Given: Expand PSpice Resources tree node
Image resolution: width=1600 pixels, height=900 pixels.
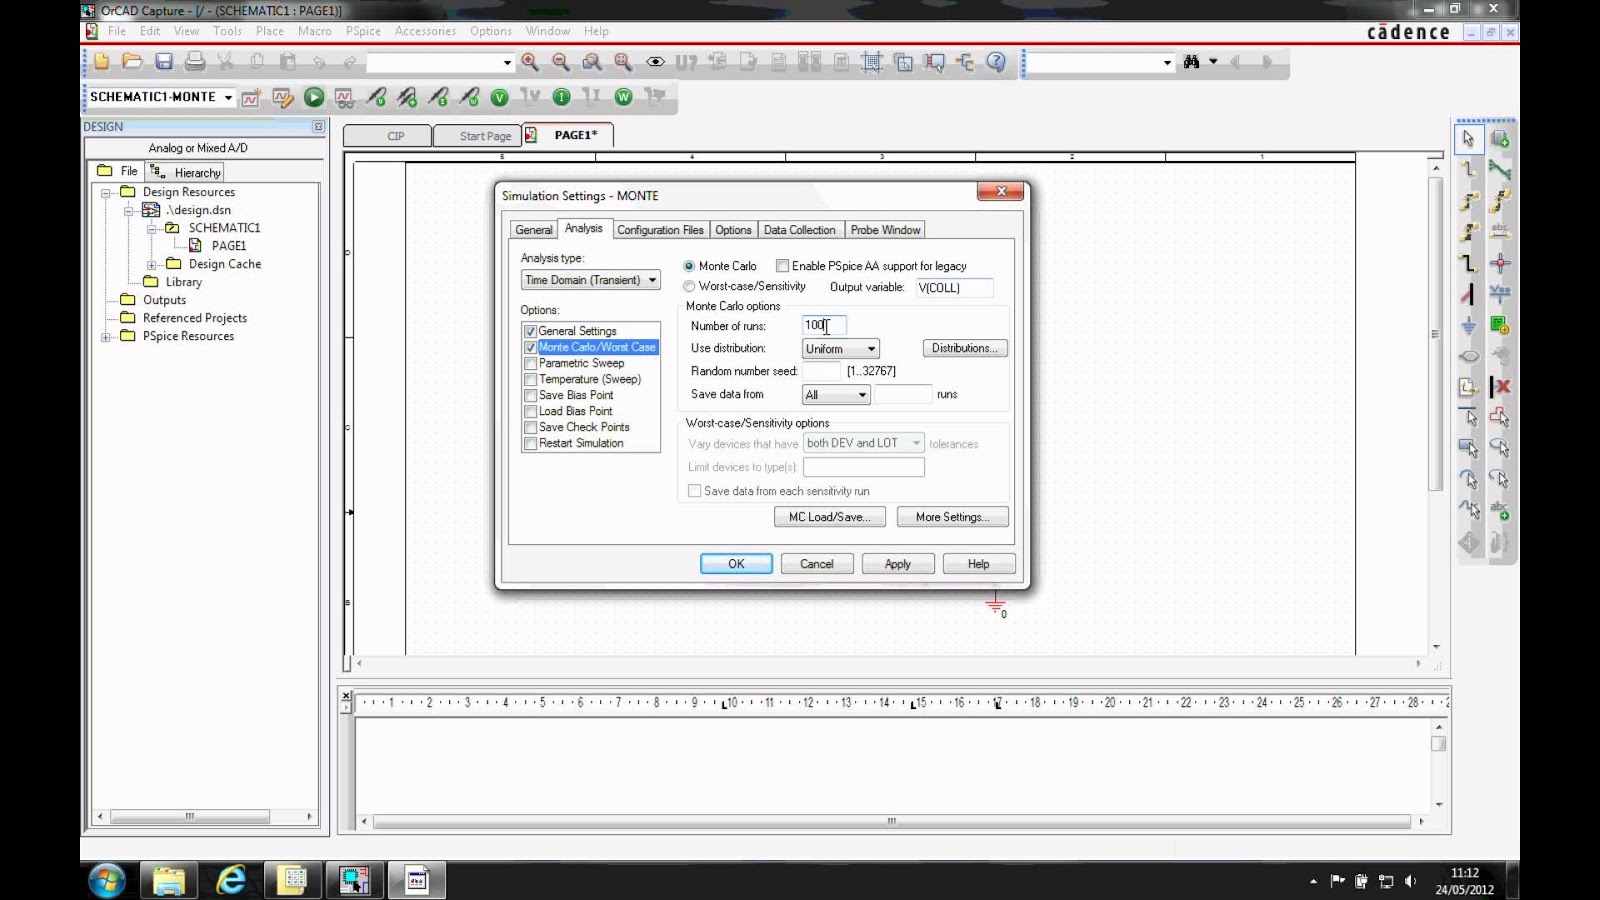Looking at the screenshot, I should (x=106, y=336).
